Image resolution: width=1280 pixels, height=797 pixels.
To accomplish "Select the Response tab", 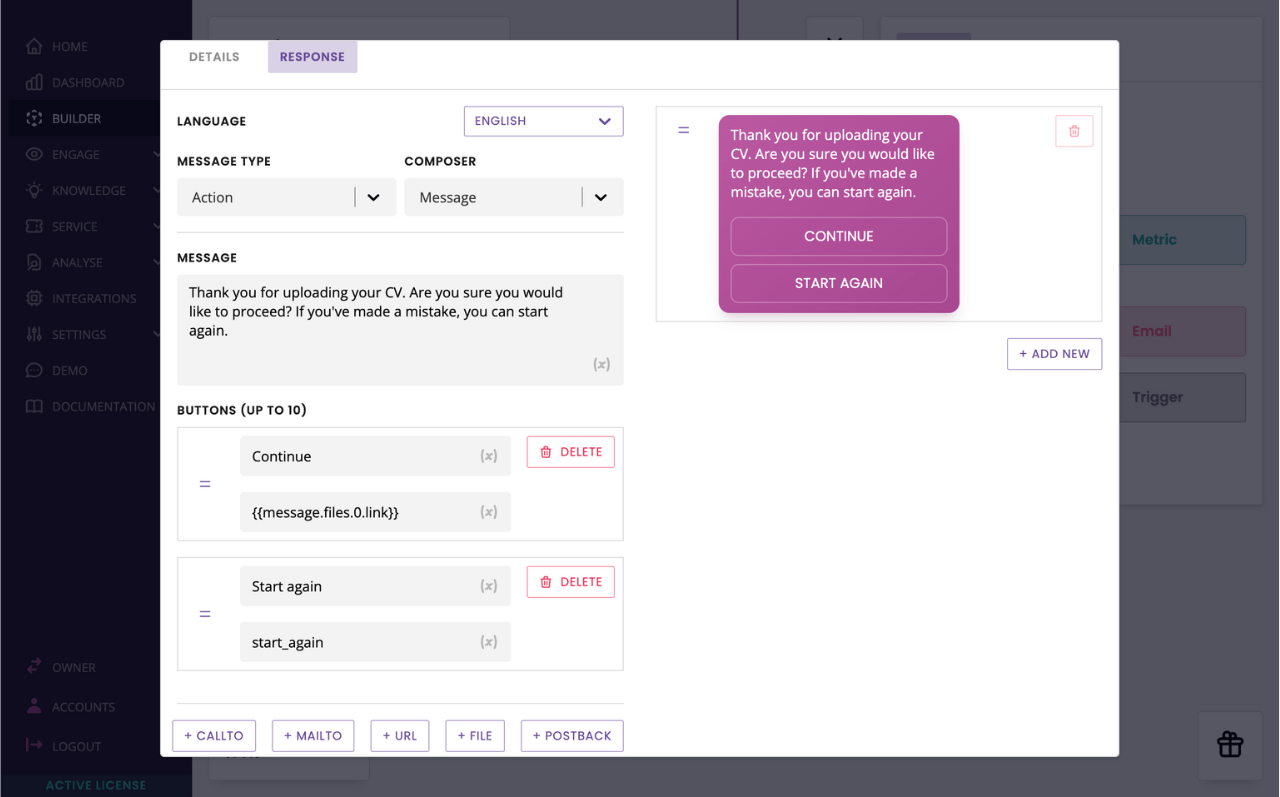I will click(x=312, y=57).
